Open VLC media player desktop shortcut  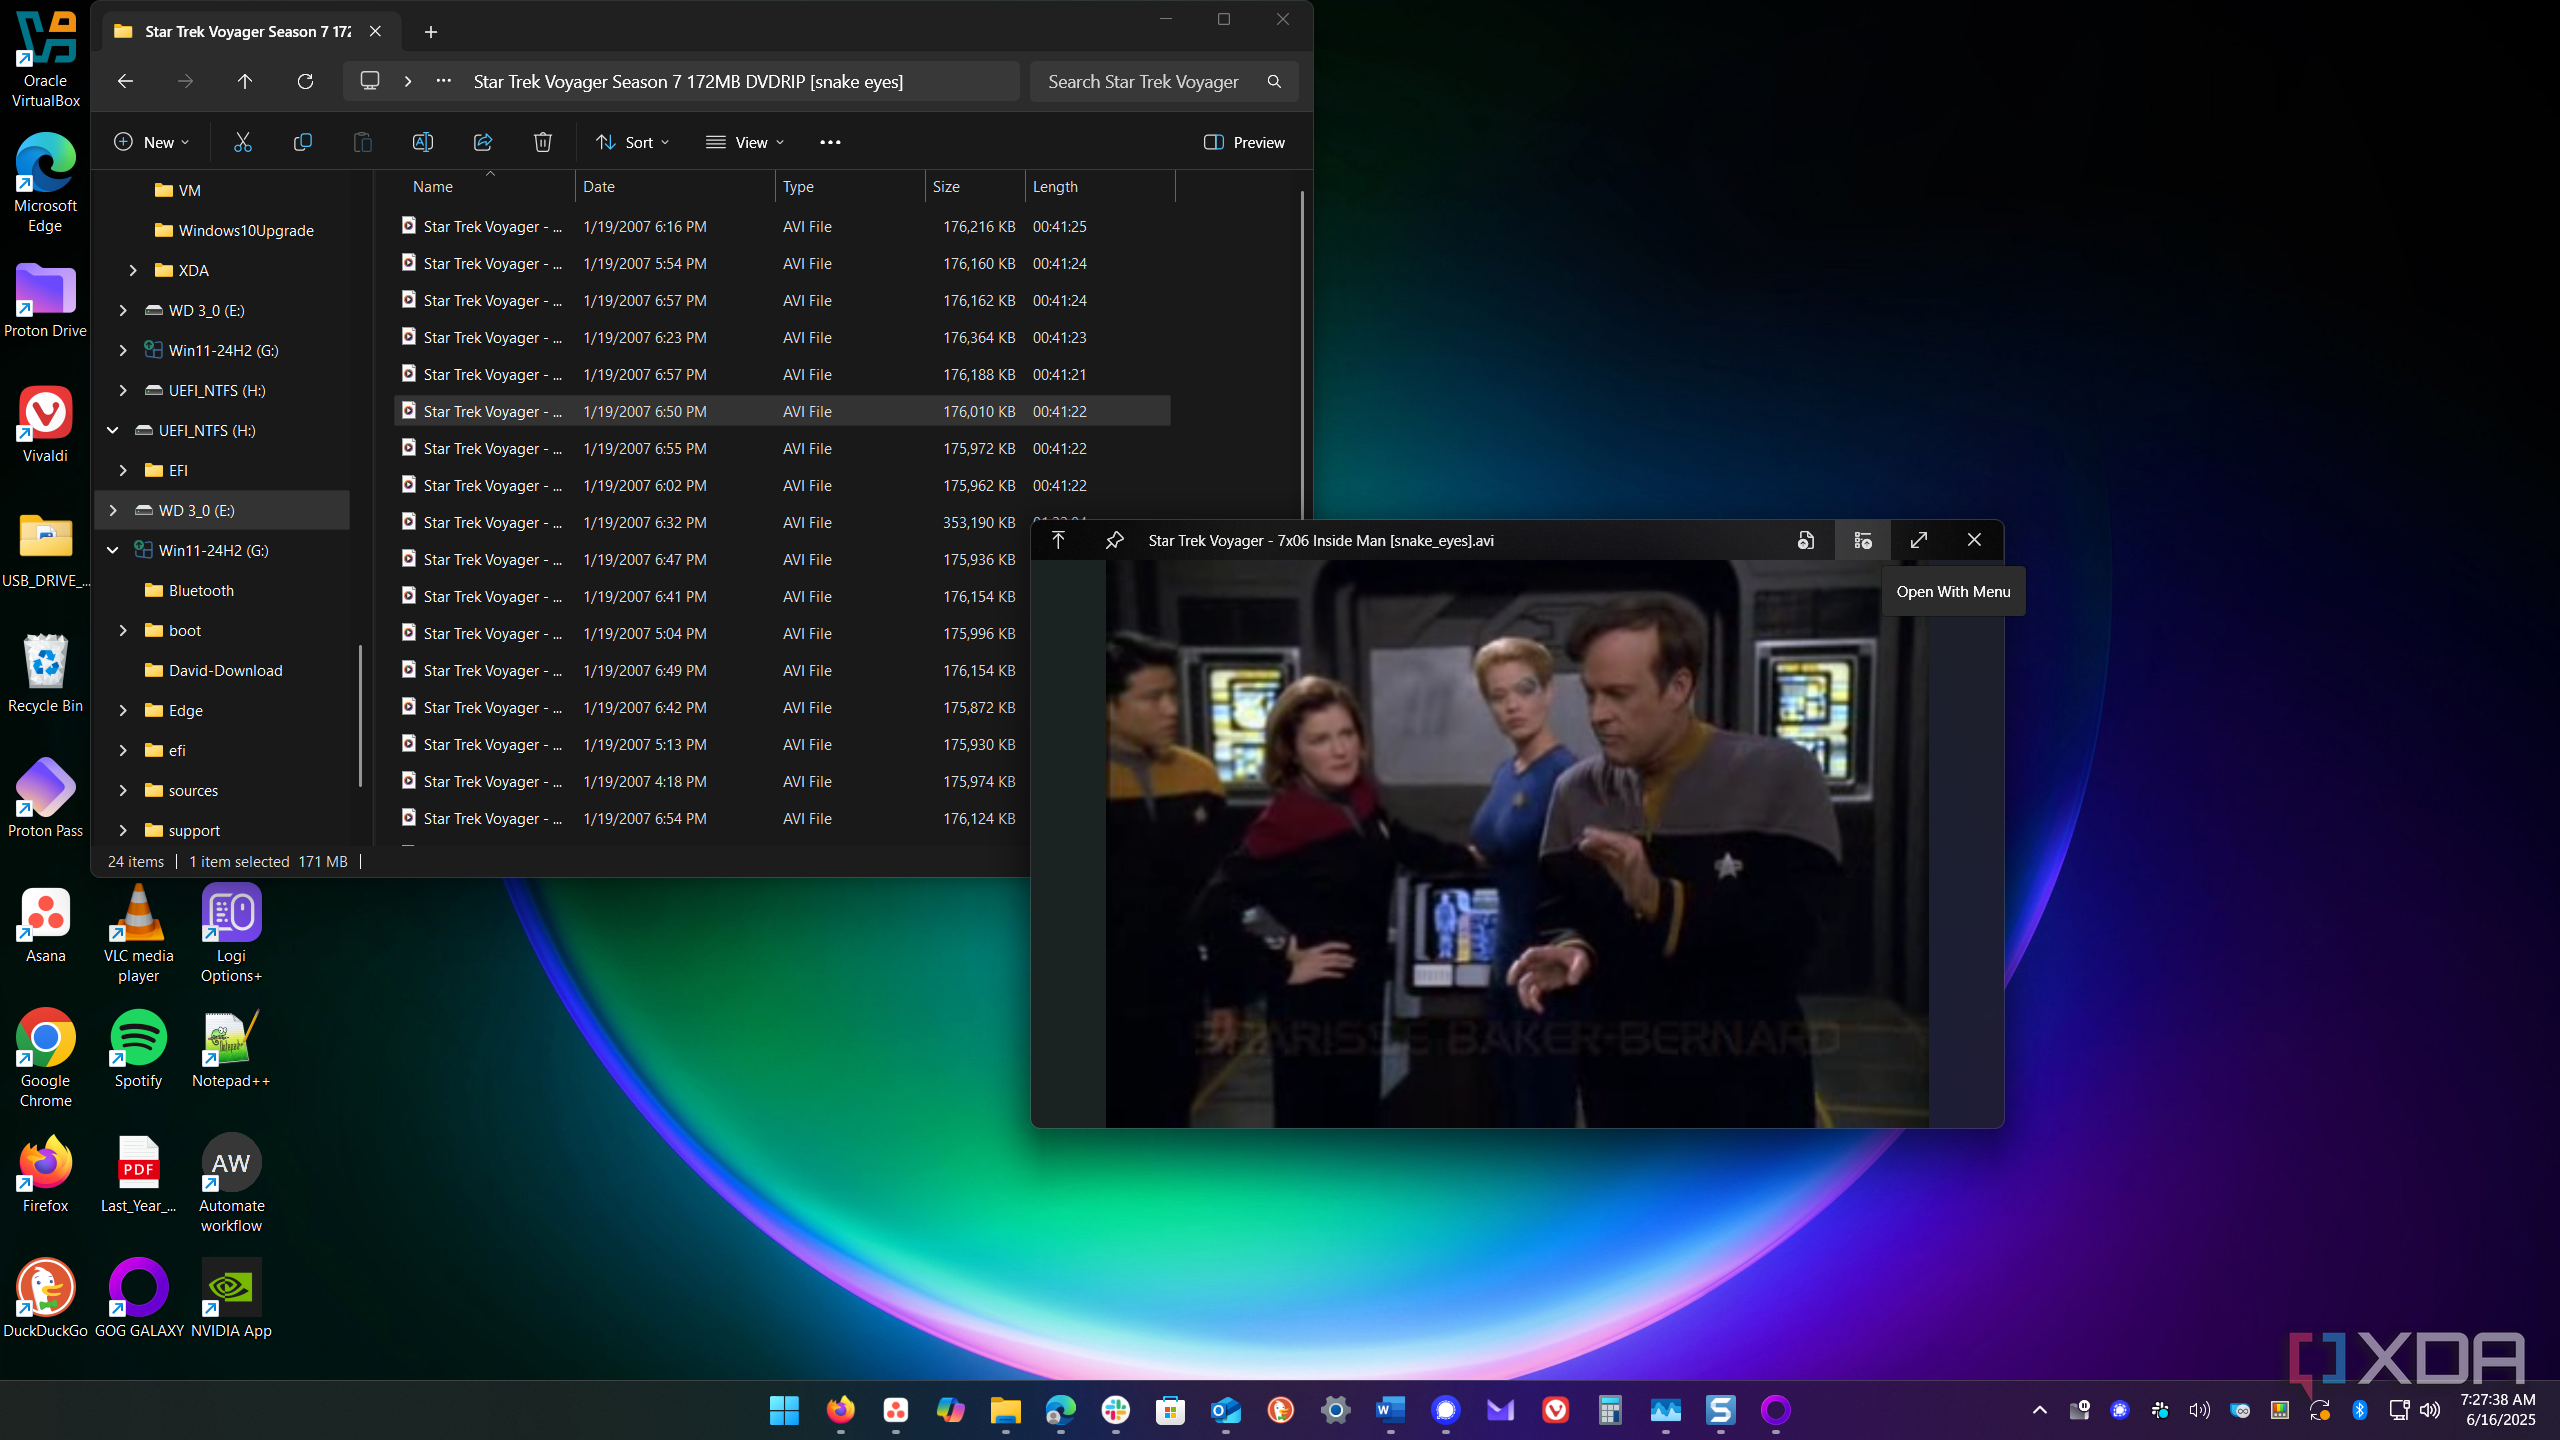click(x=138, y=934)
